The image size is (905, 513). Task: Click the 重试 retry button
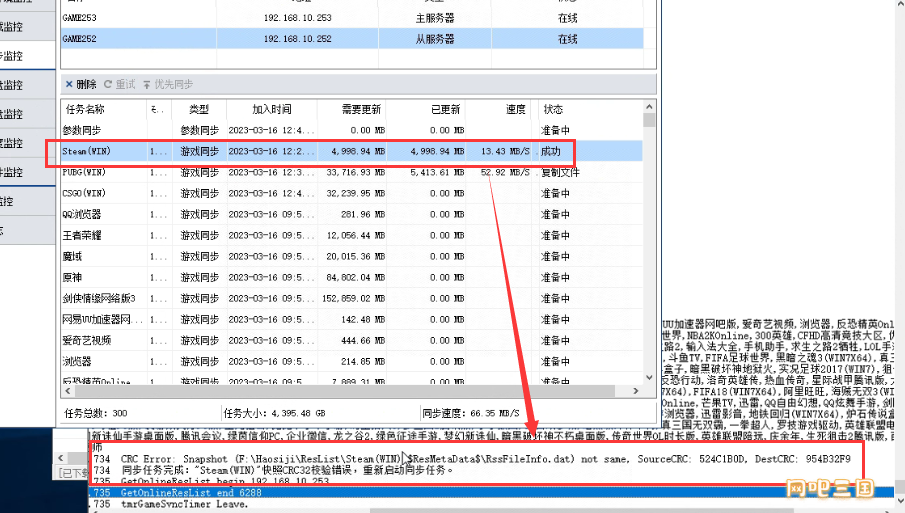[119, 84]
